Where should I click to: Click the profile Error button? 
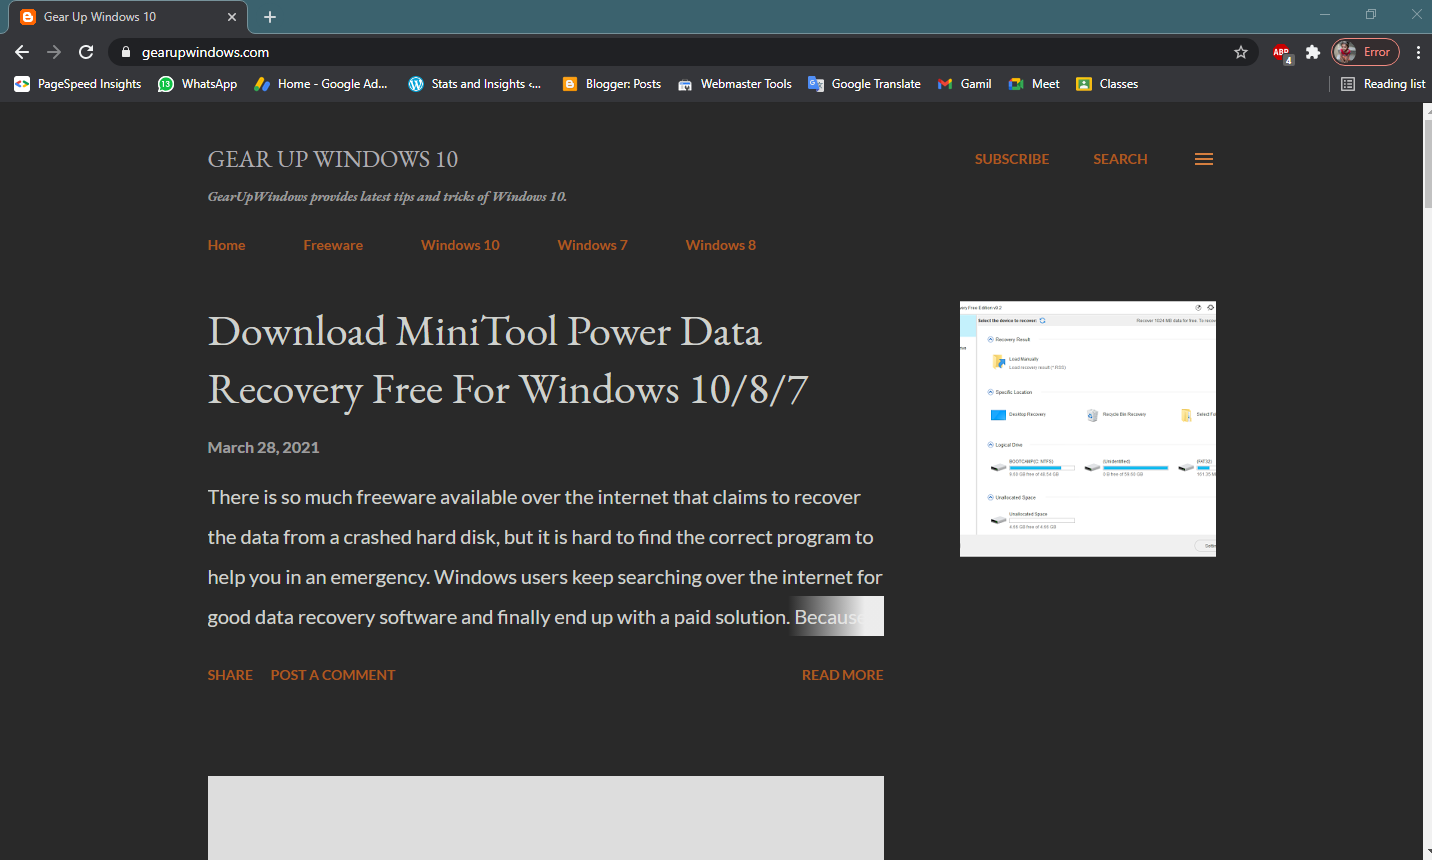(1365, 52)
